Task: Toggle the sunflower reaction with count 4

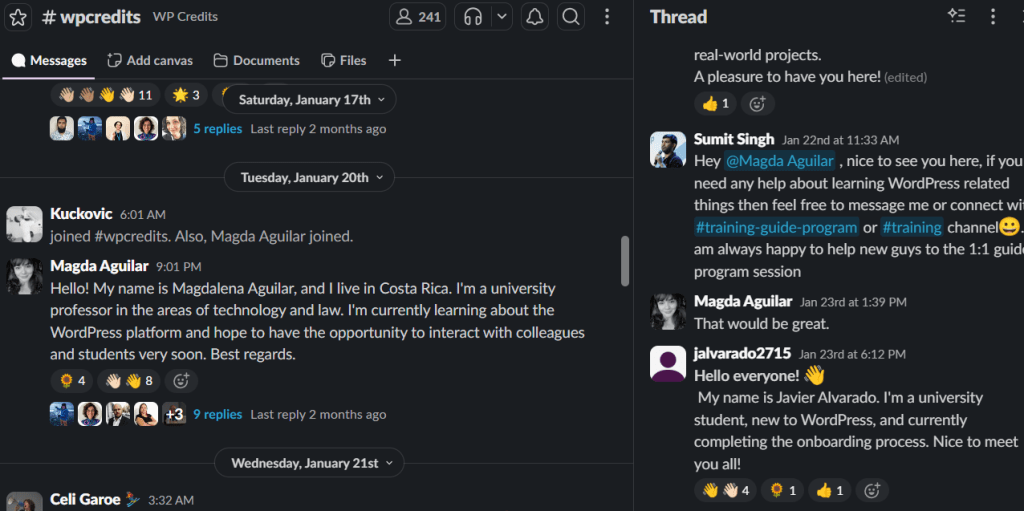Action: point(72,380)
